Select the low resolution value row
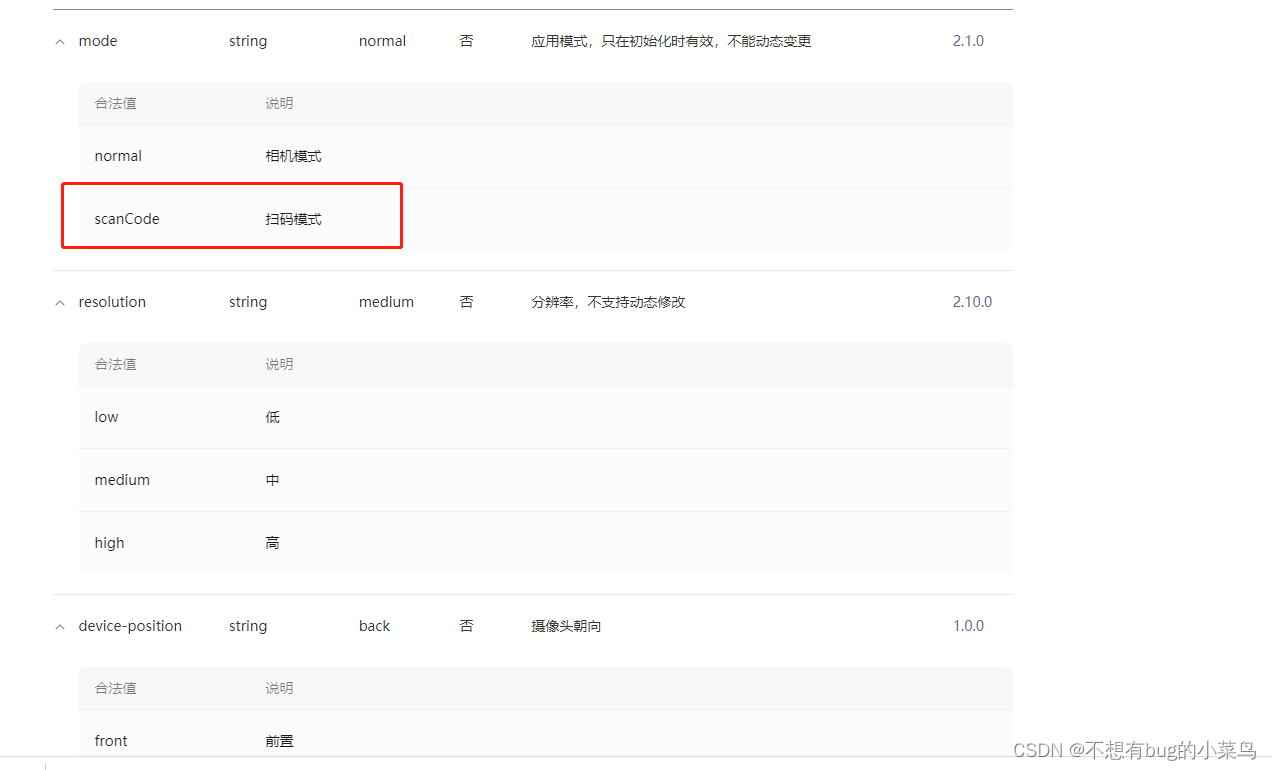 (x=106, y=417)
